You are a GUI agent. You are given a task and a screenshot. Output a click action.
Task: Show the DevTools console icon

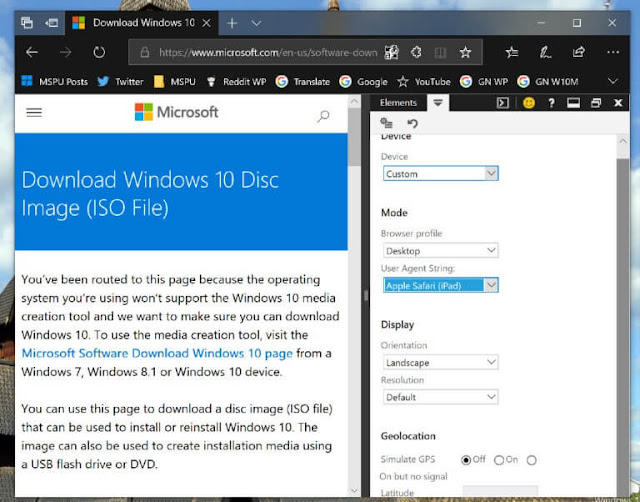coord(502,103)
